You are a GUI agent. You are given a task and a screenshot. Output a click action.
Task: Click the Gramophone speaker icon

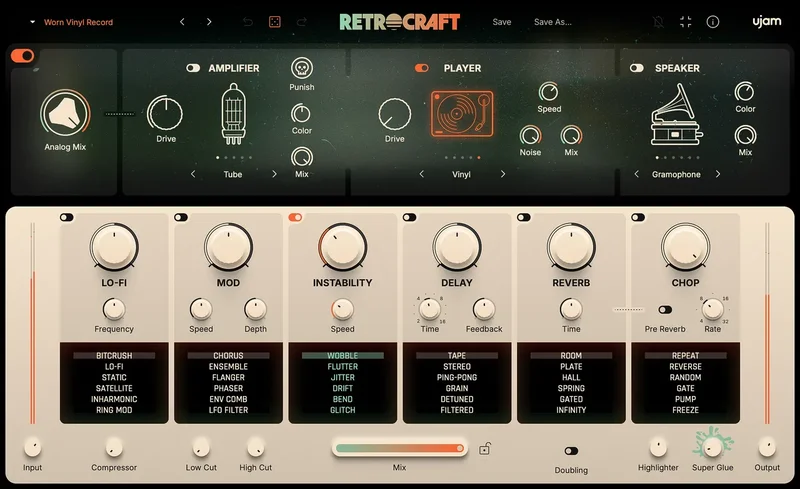pos(676,115)
